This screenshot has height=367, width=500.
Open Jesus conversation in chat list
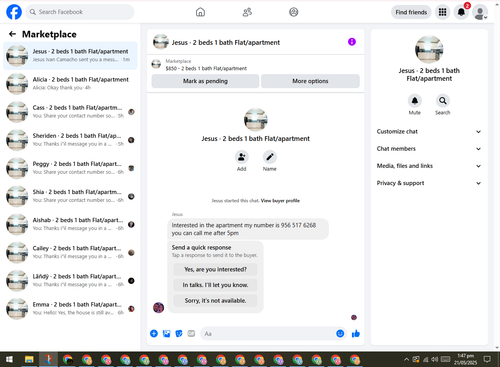(x=70, y=55)
